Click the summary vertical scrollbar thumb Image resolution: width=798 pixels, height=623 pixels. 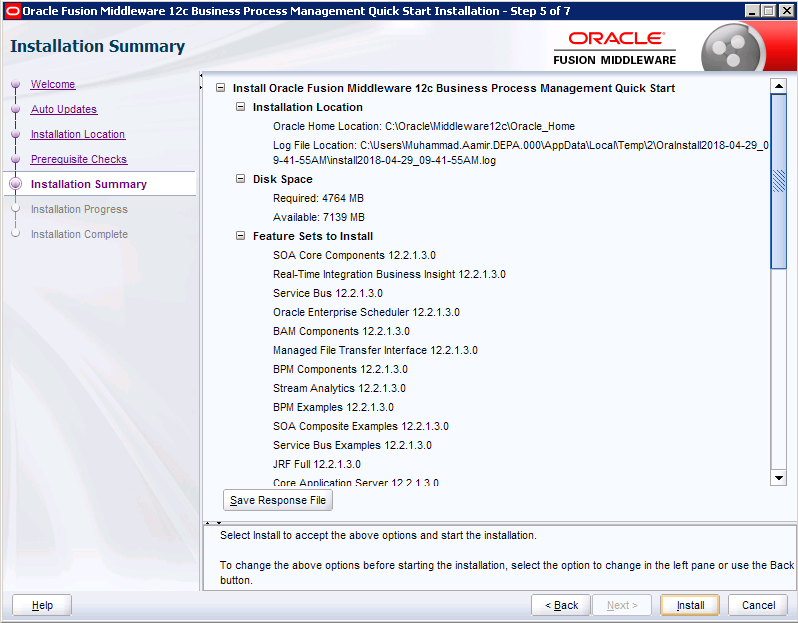pos(779,181)
